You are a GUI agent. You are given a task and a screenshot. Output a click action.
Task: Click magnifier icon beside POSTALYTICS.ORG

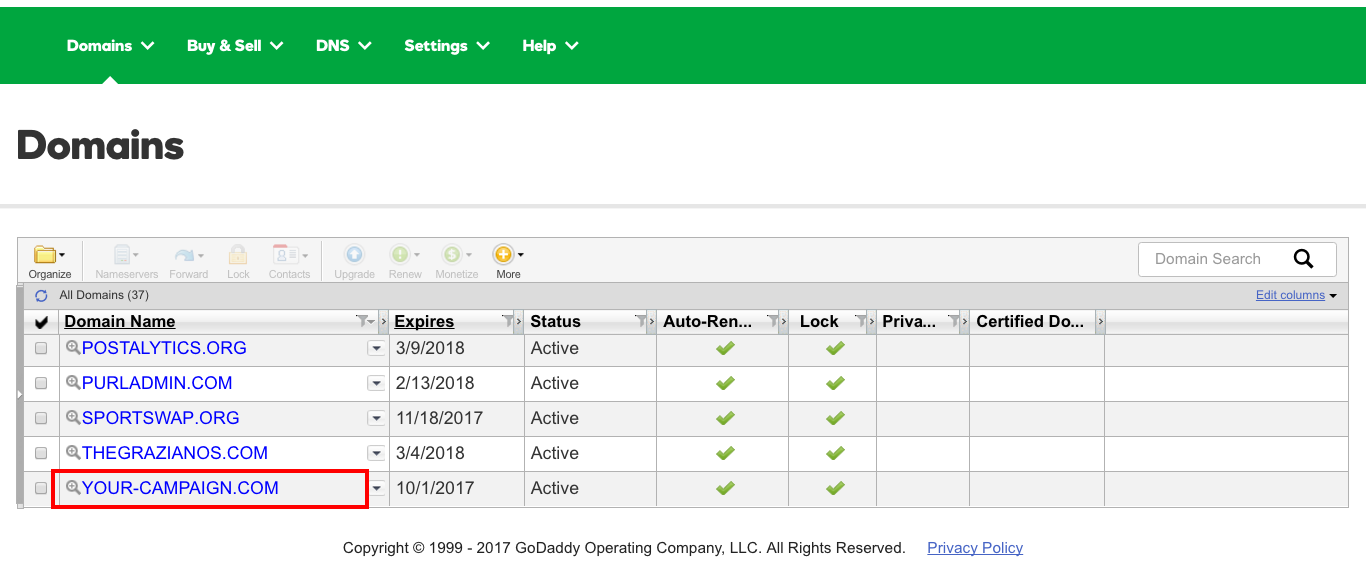pos(73,348)
